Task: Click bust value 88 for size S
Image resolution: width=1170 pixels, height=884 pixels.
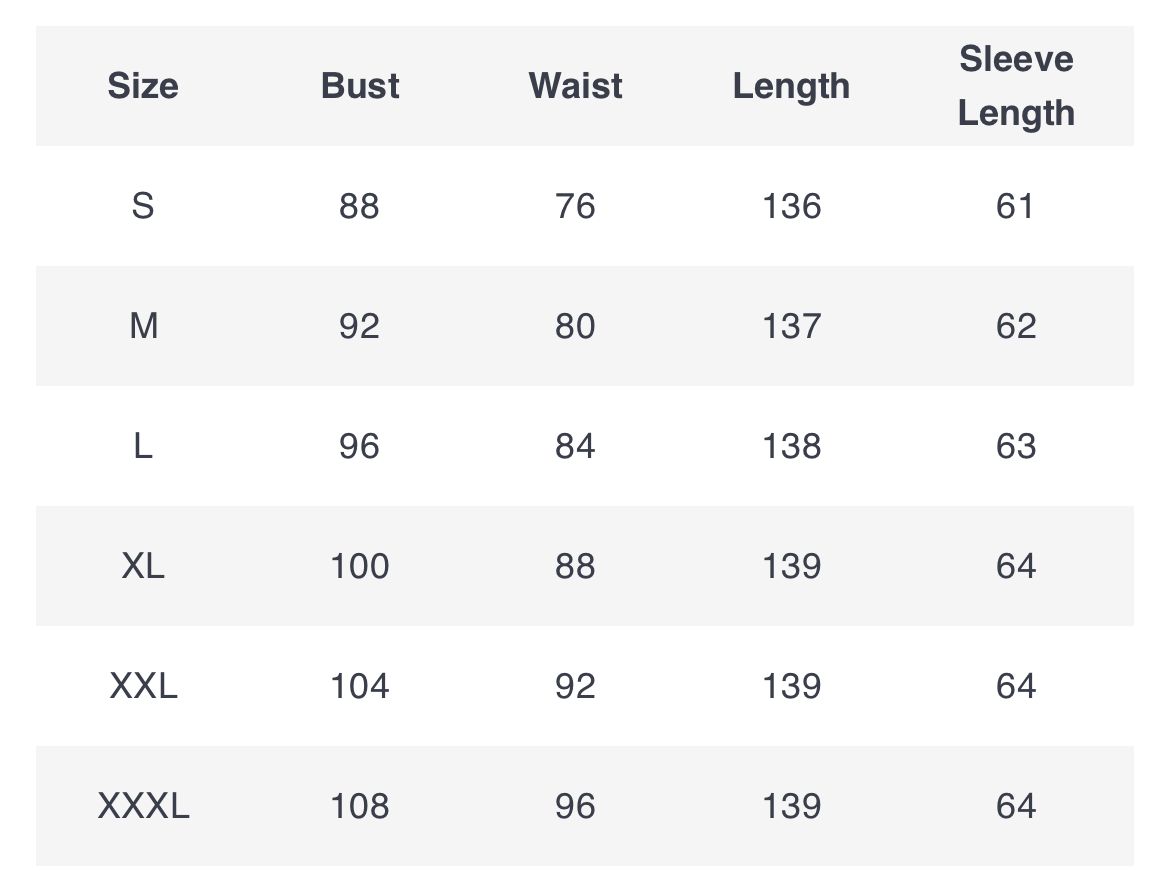Action: pyautogui.click(x=360, y=206)
